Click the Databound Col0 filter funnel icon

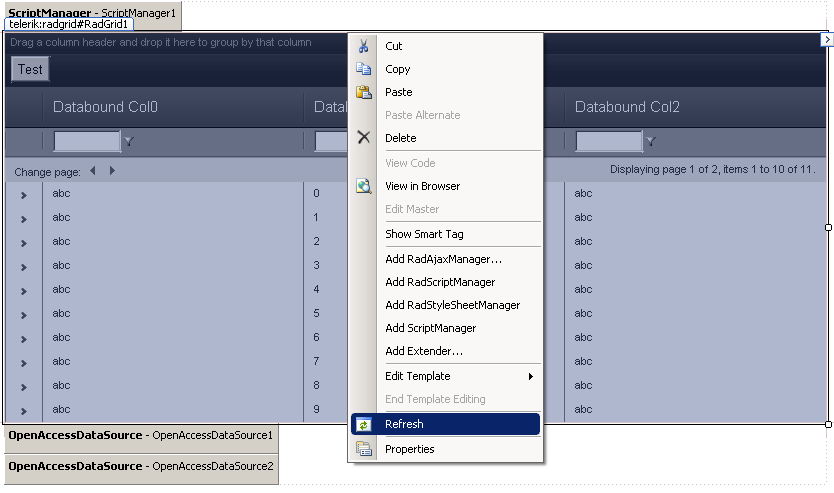(128, 142)
